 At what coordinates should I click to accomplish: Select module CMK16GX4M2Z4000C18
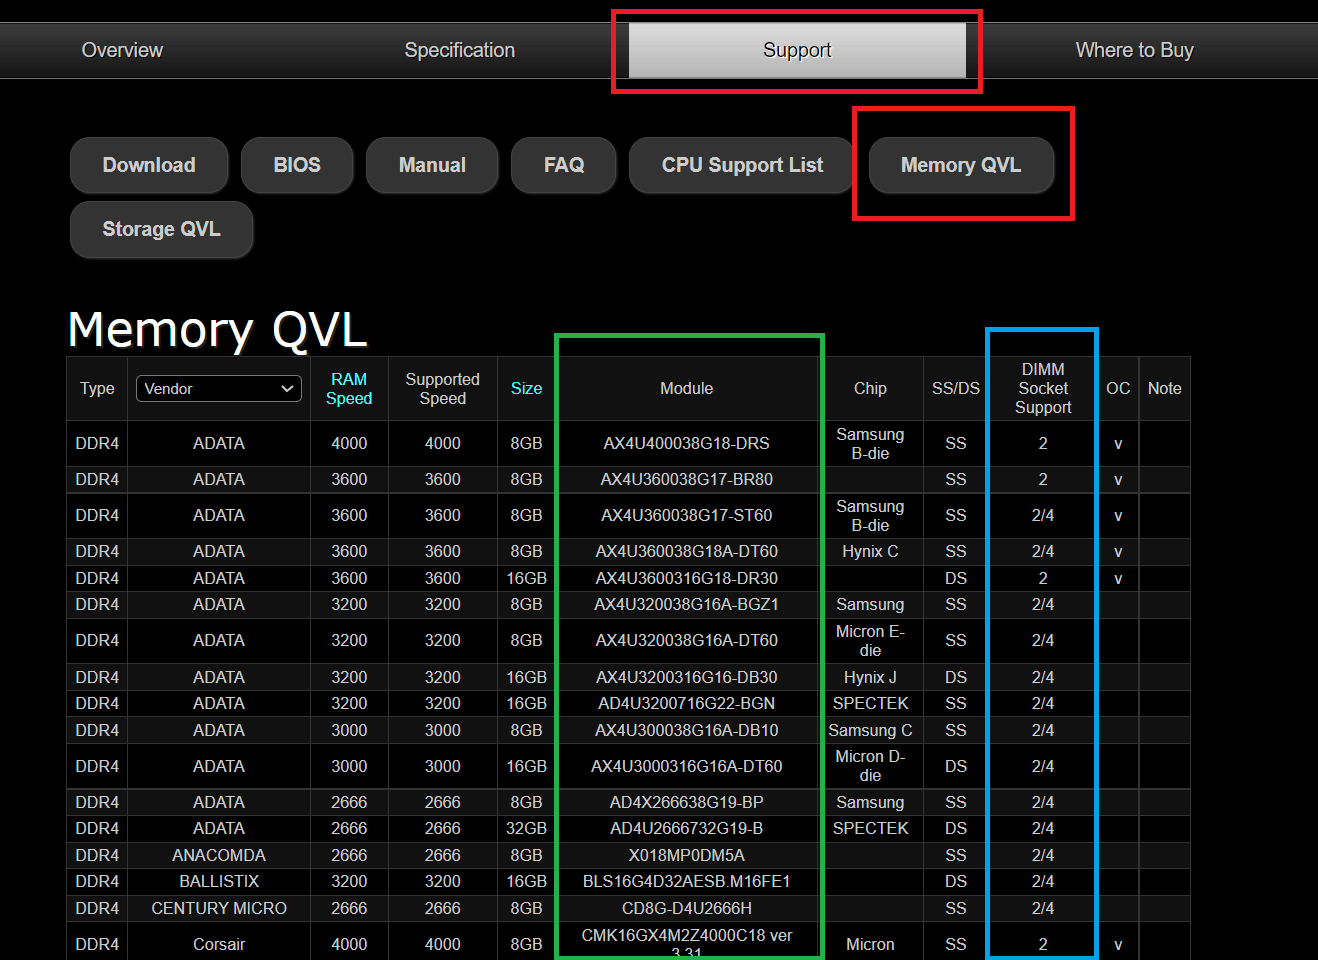point(686,943)
